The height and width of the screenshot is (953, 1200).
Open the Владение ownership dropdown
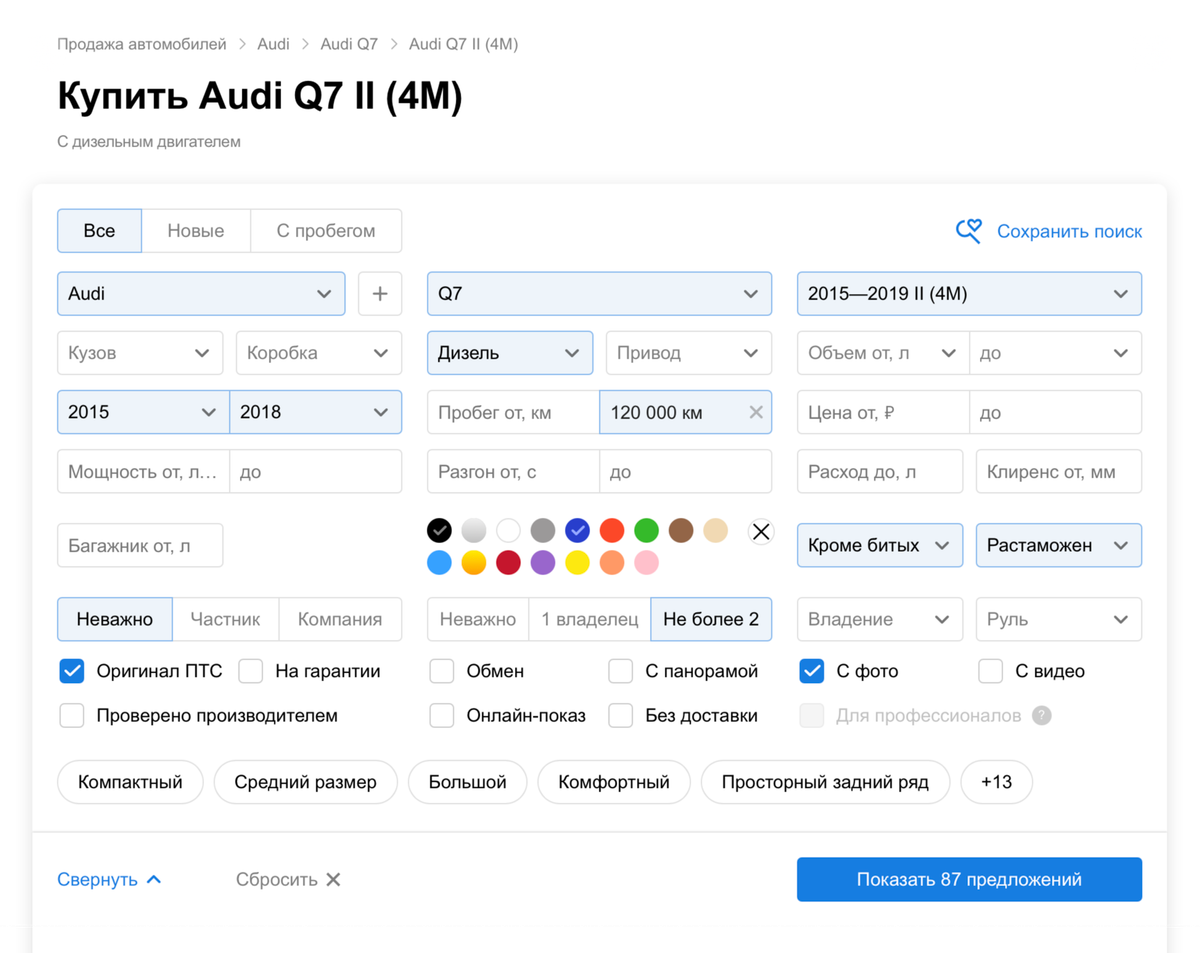click(880, 620)
